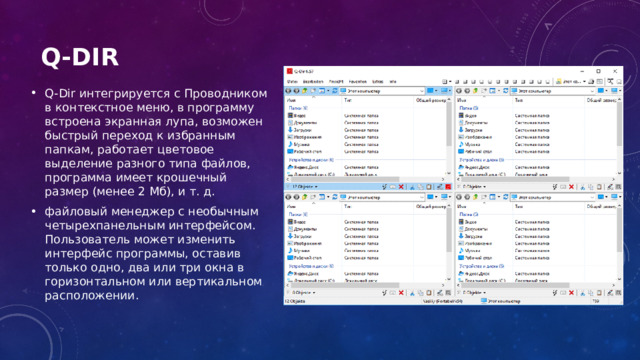Click red X delete in bottom-right pane
The image size is (640, 360).
pos(571,293)
